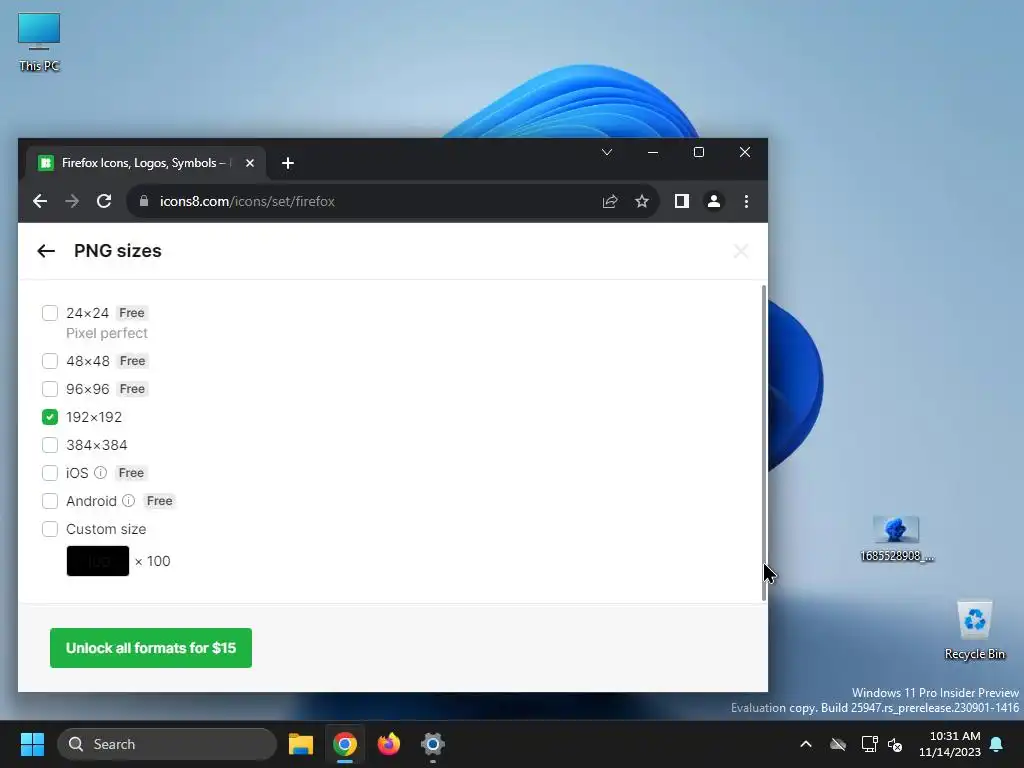
Task: Check the 48×48 size option
Action: (x=50, y=361)
